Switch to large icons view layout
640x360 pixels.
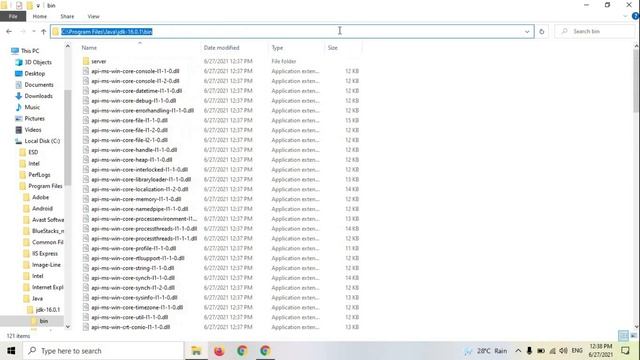click(x=633, y=336)
